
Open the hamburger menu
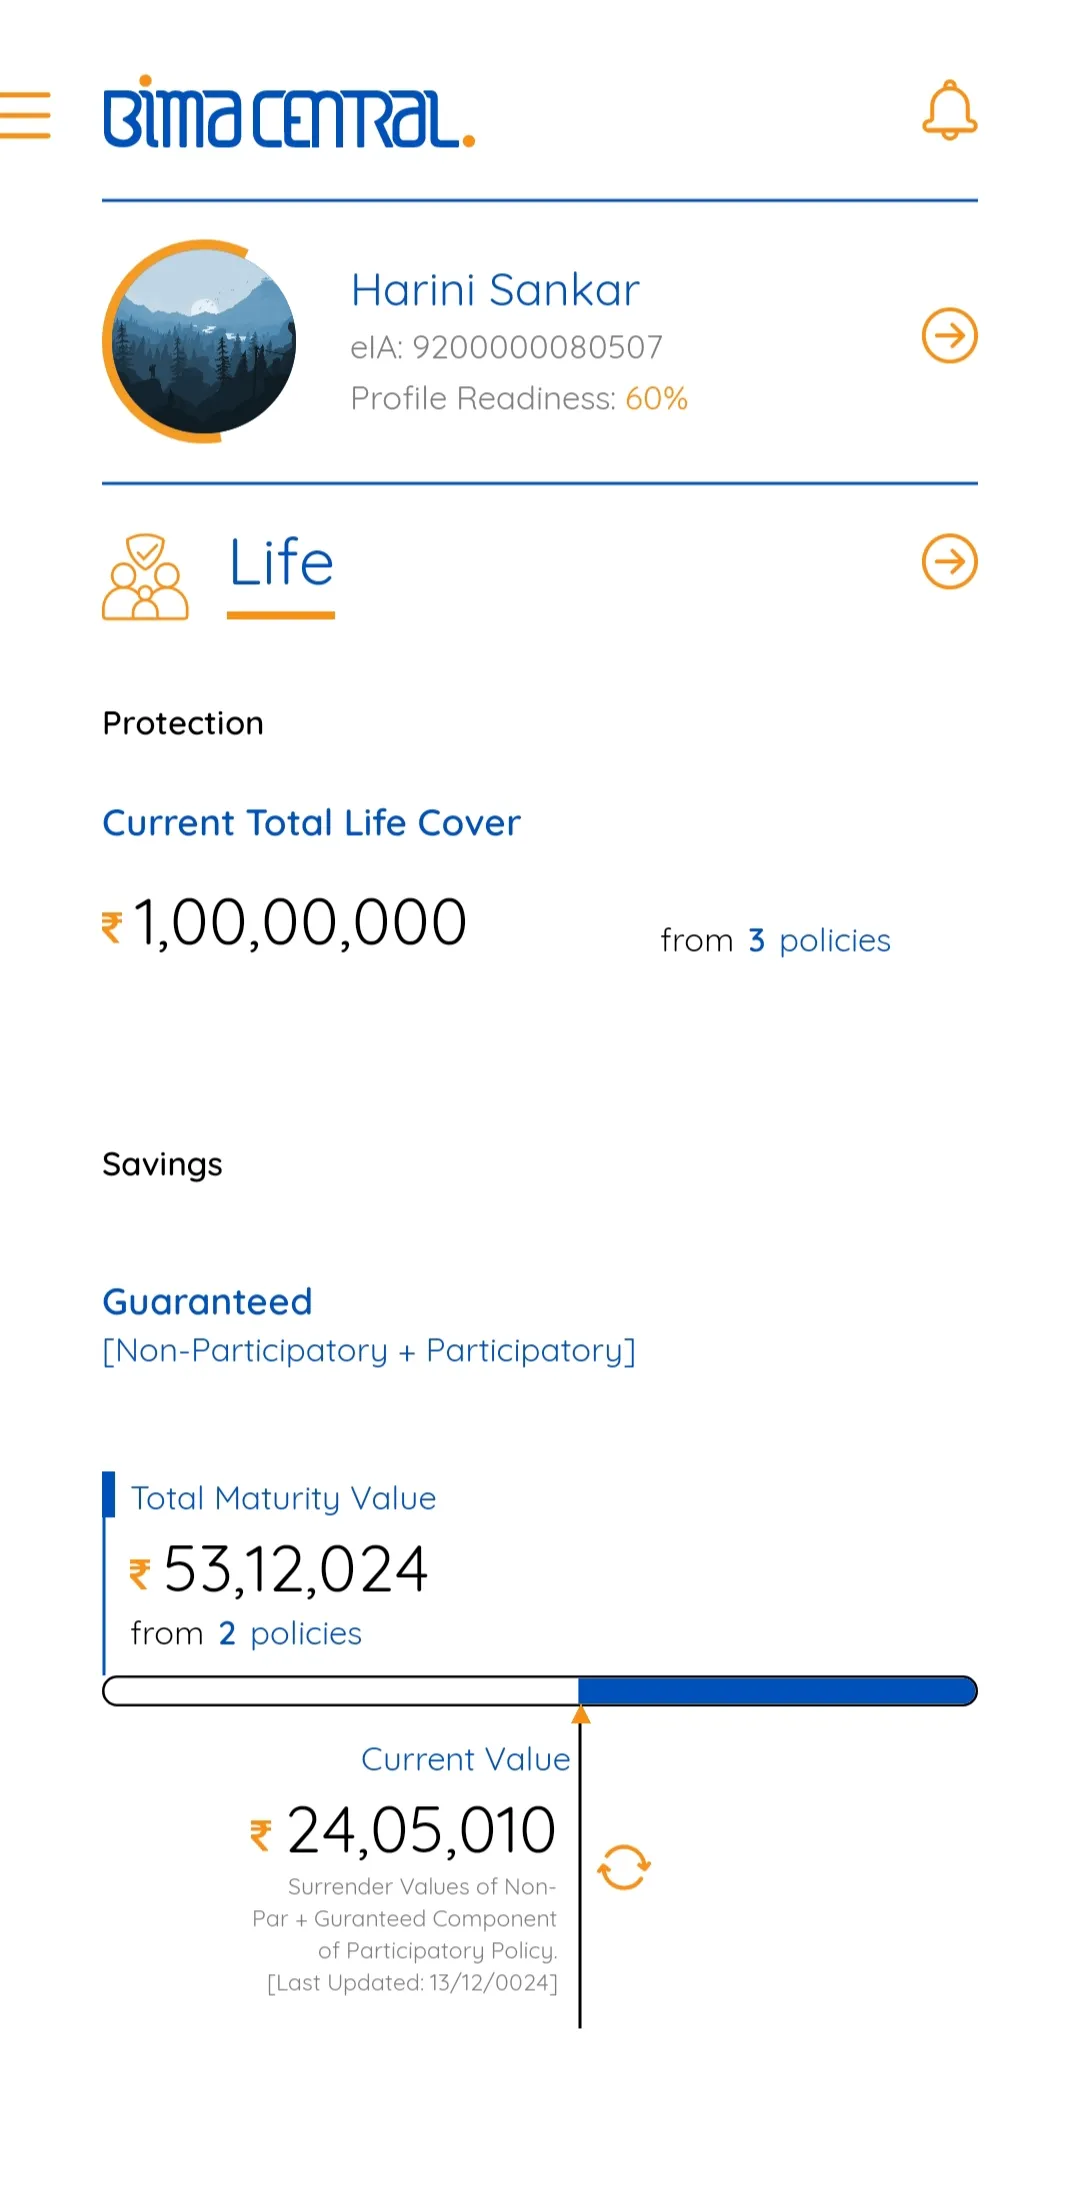[25, 115]
